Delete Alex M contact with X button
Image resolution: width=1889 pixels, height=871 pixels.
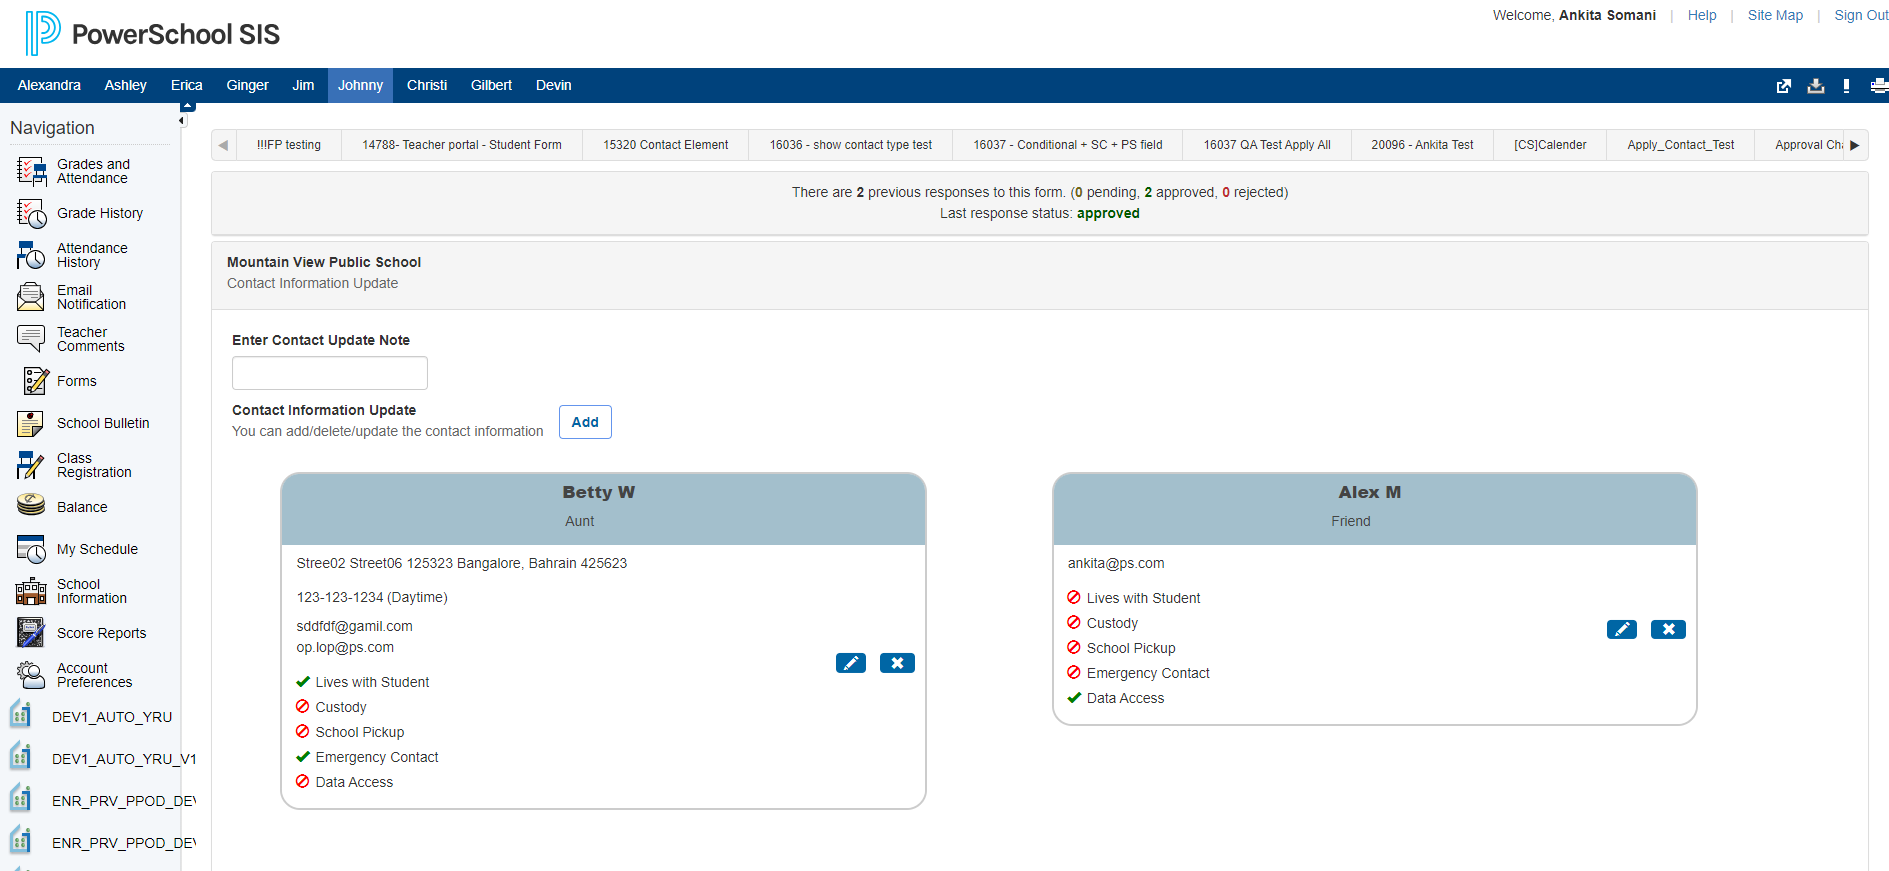click(x=1667, y=629)
